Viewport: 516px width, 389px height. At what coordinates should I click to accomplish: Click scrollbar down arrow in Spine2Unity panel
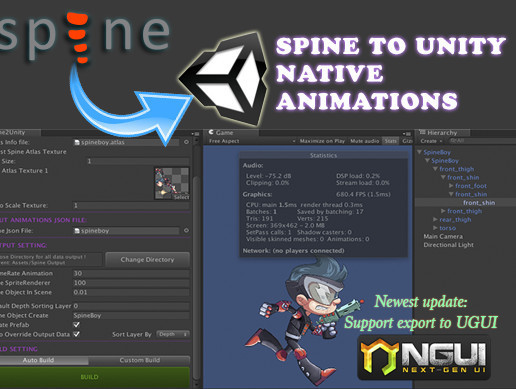pos(197,384)
